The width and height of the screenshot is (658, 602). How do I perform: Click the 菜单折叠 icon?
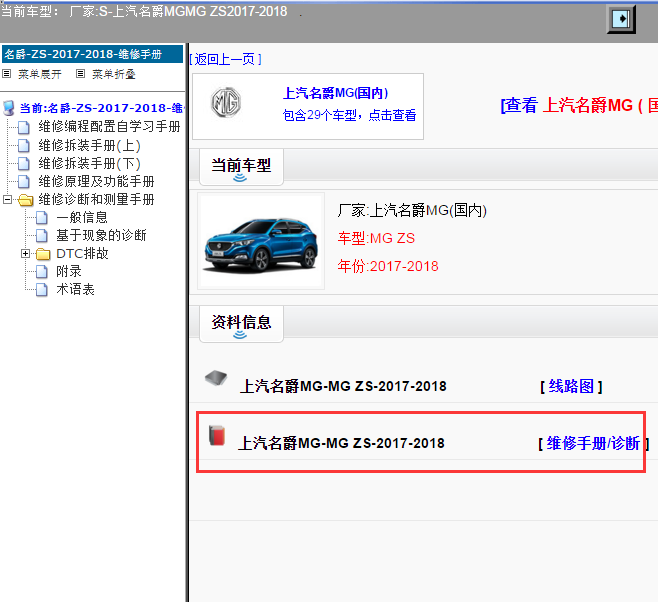pos(80,74)
